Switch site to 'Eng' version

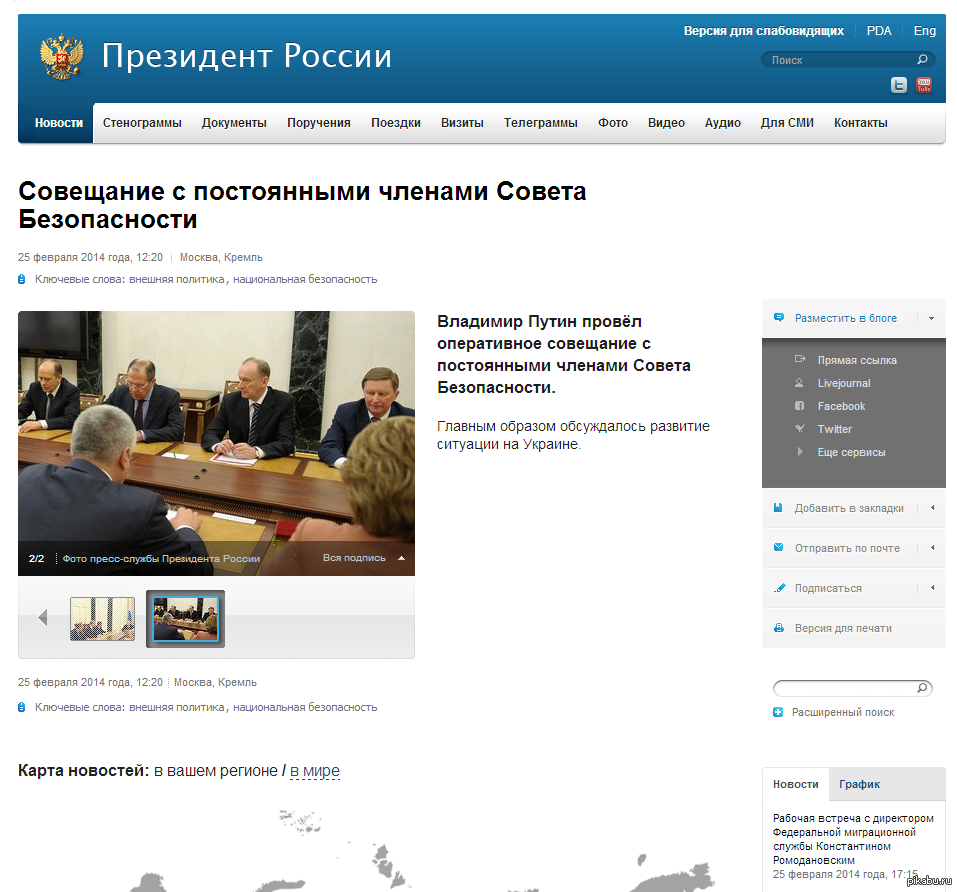pos(924,31)
